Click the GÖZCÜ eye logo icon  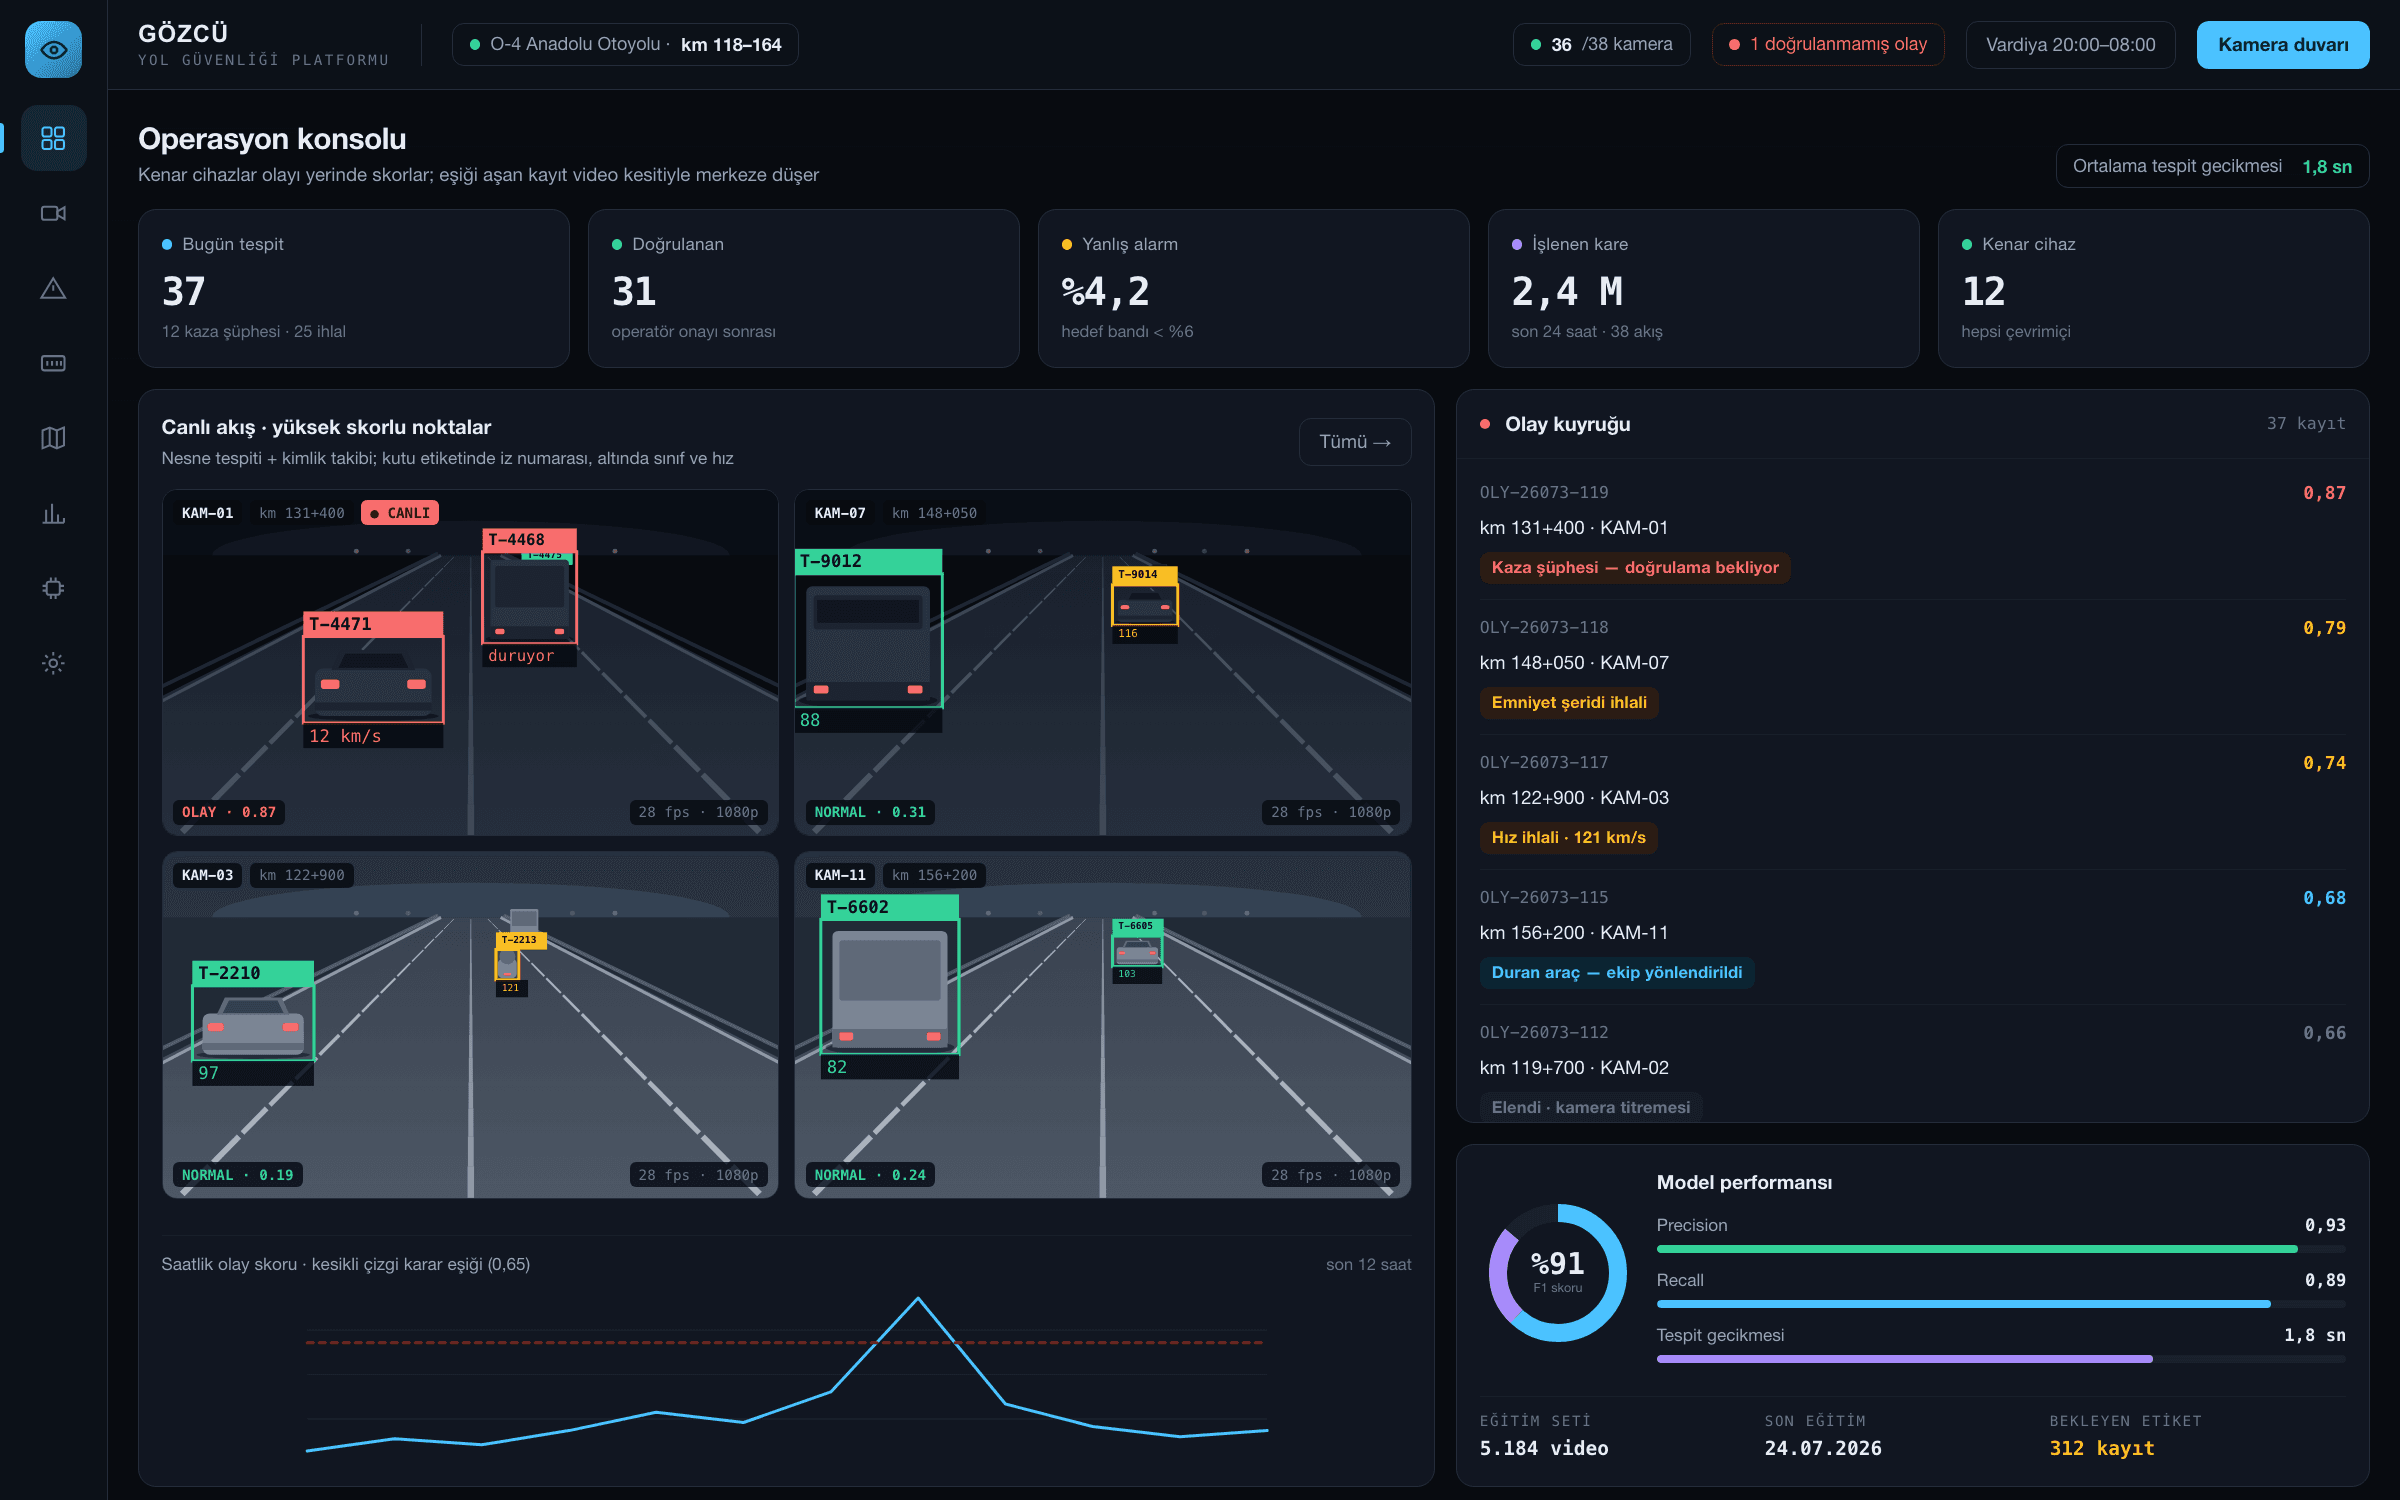tap(53, 49)
